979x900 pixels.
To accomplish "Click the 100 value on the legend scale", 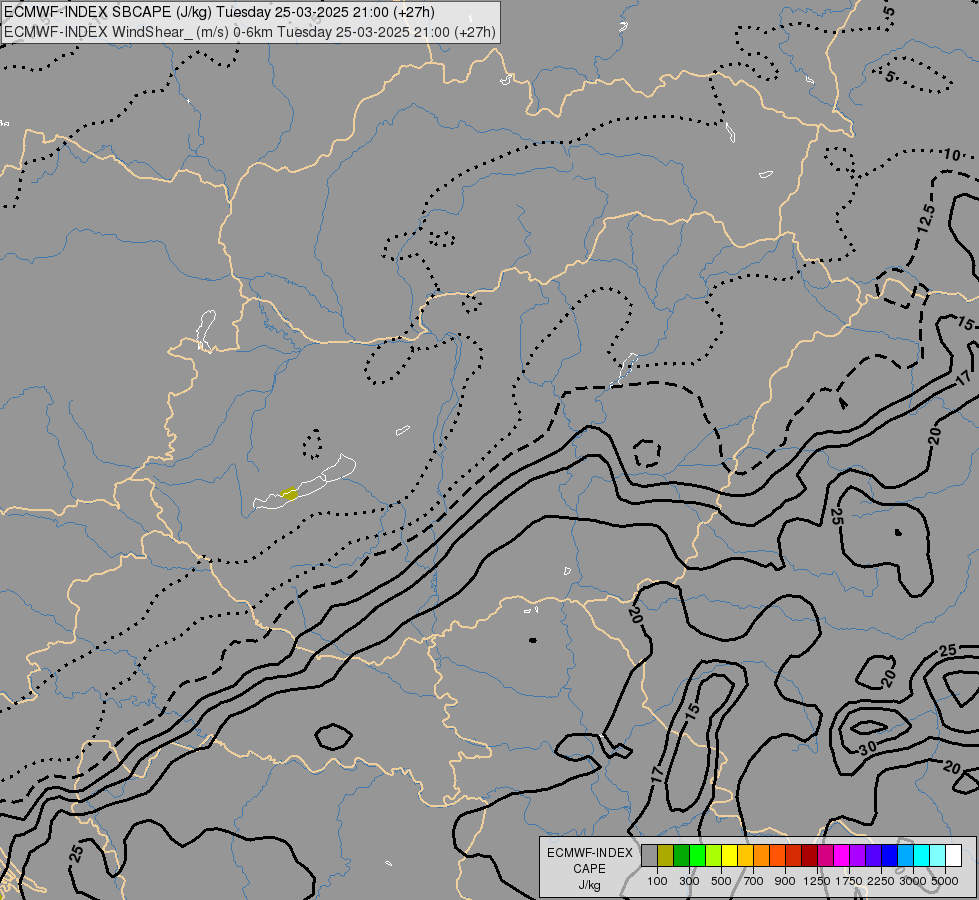I will (x=657, y=881).
